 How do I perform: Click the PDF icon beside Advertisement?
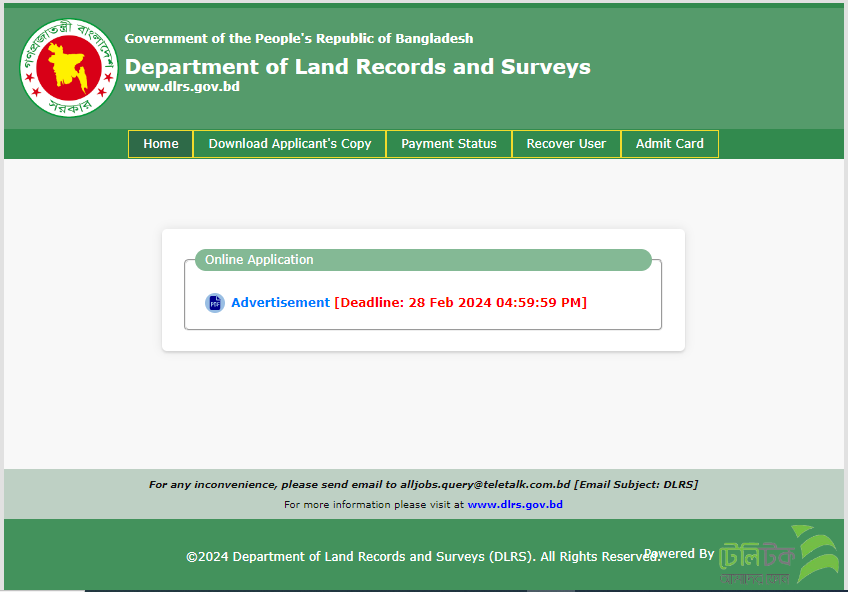click(x=215, y=303)
